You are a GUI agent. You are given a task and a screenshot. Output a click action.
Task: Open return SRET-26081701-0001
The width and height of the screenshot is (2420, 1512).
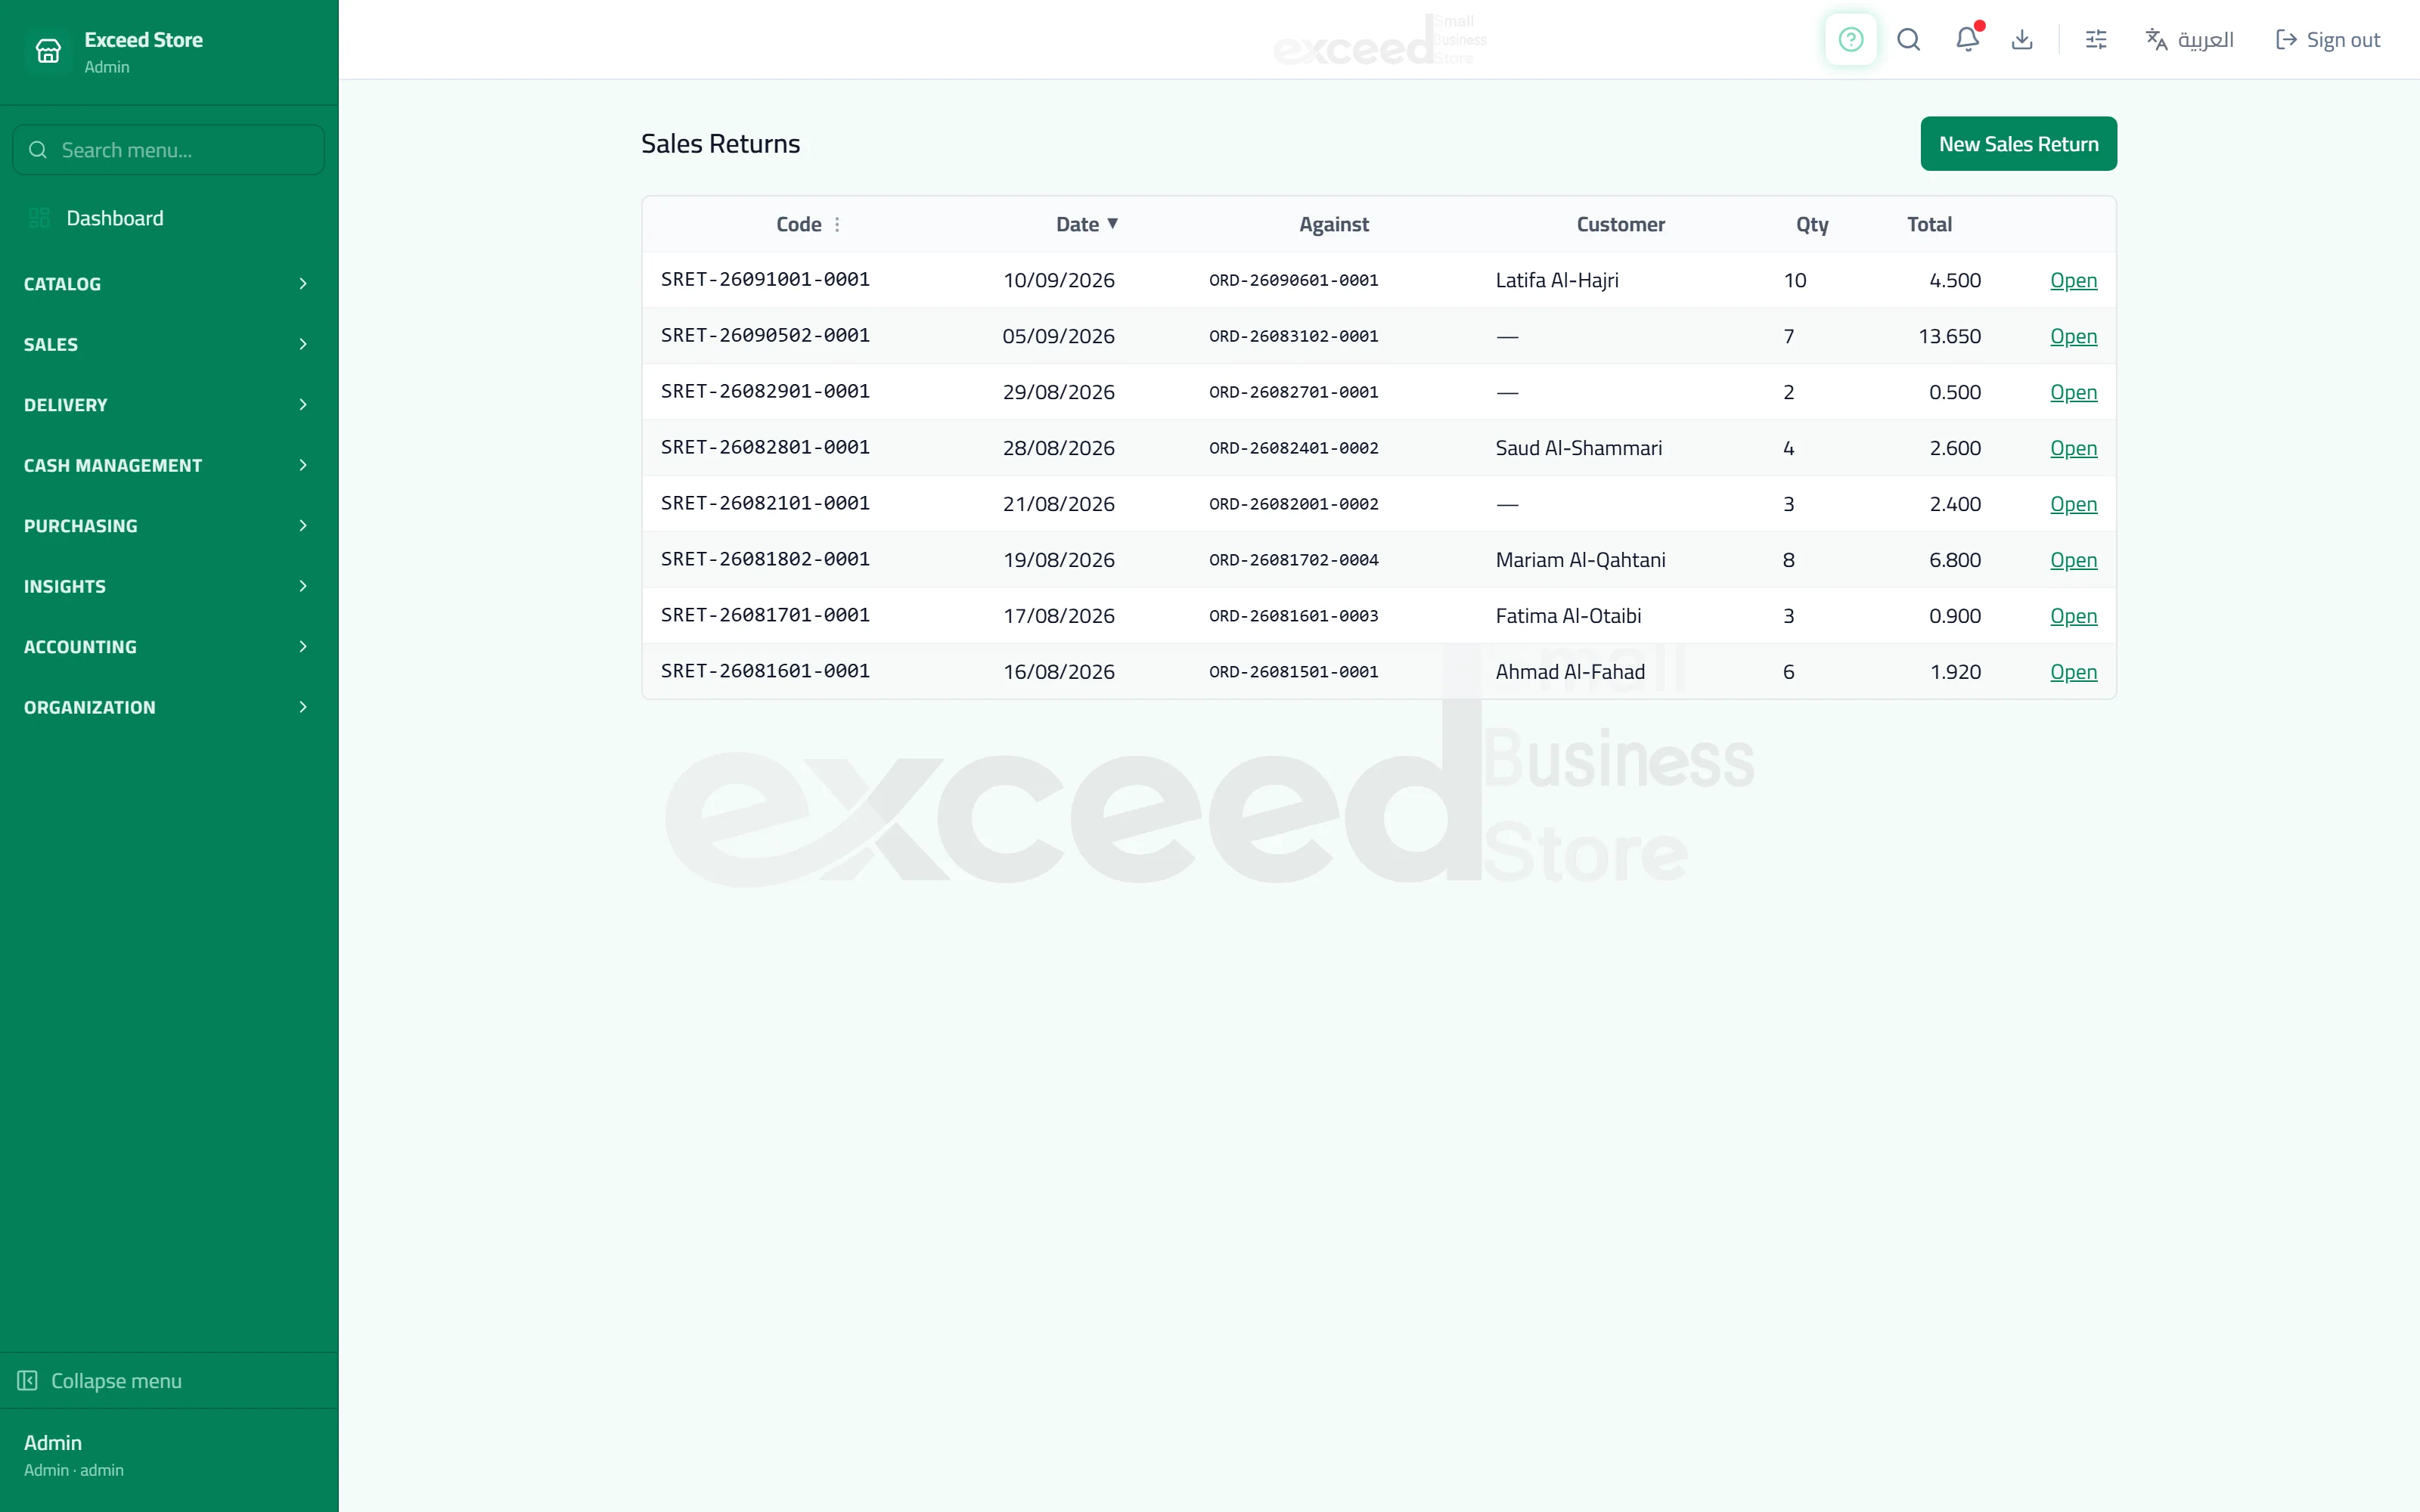(x=2073, y=617)
